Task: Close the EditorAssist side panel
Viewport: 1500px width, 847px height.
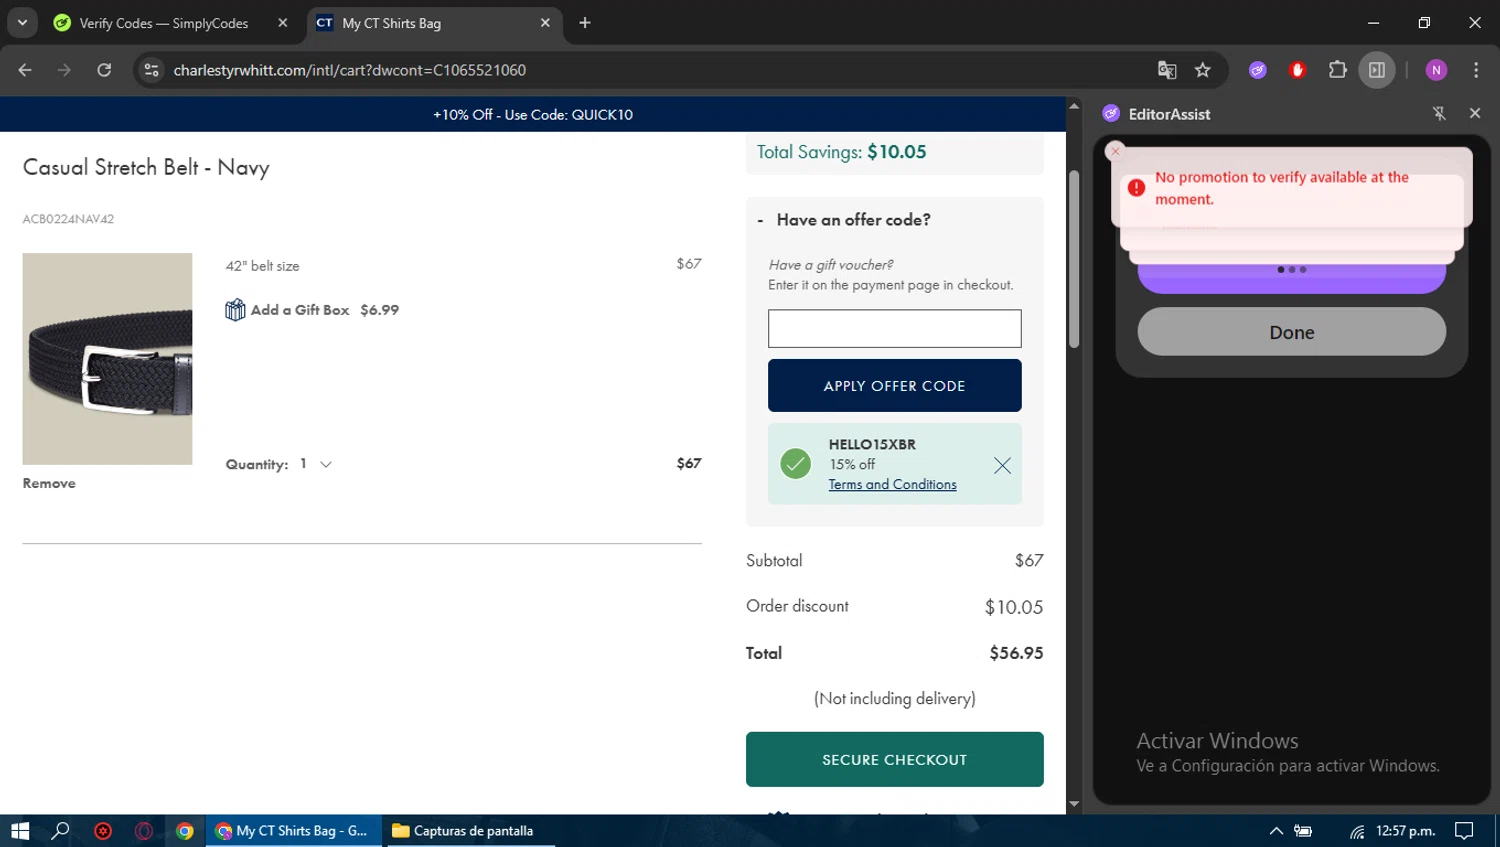Action: [x=1475, y=113]
